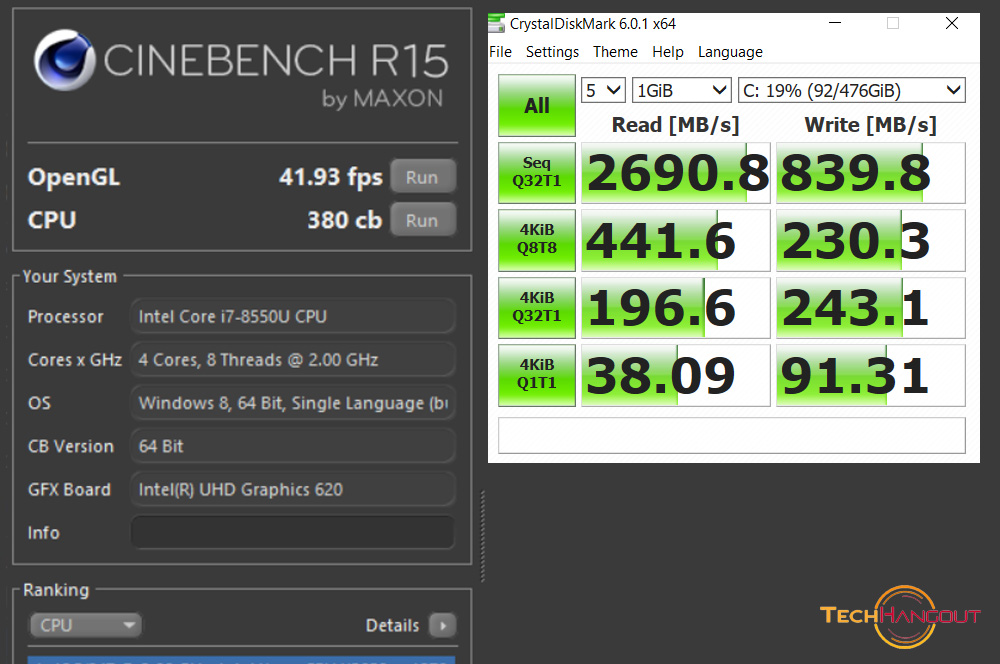Click the empty comment box in CrystalDiskMark
1000x664 pixels.
click(x=732, y=435)
